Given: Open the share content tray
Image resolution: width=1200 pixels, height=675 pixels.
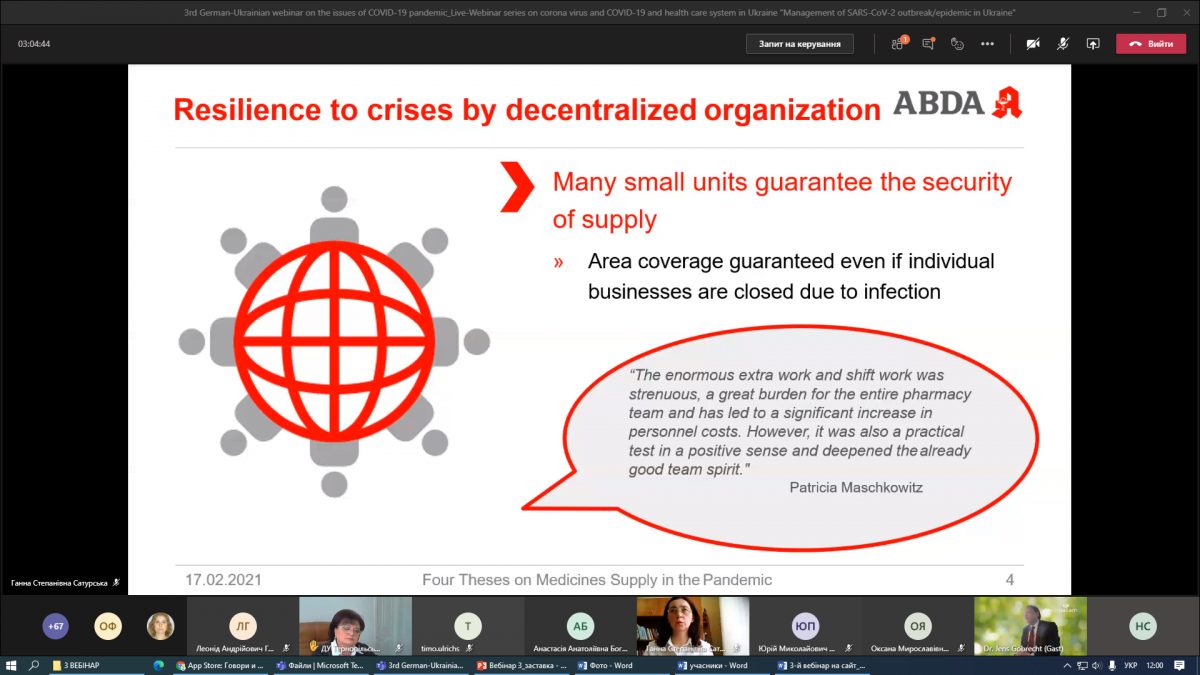Looking at the screenshot, I should coord(1093,44).
